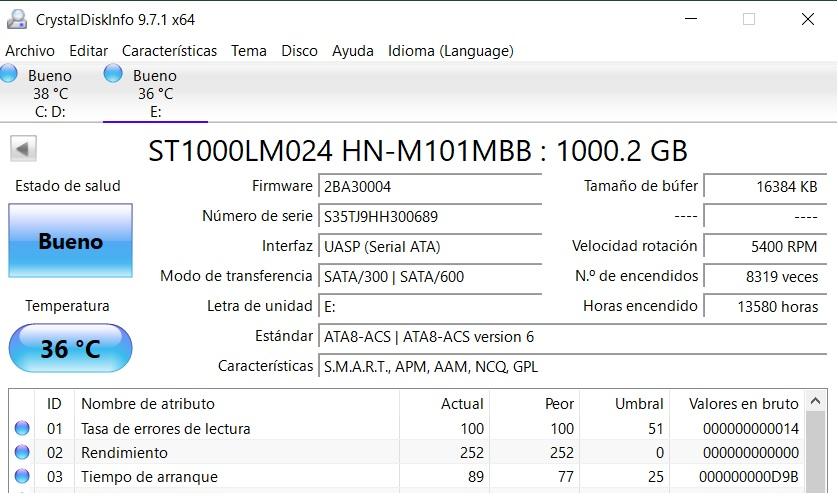Screen dimensions: 838x501
Task: Click the Estándar field ATA8-ACS version 6
Action: tap(573, 336)
